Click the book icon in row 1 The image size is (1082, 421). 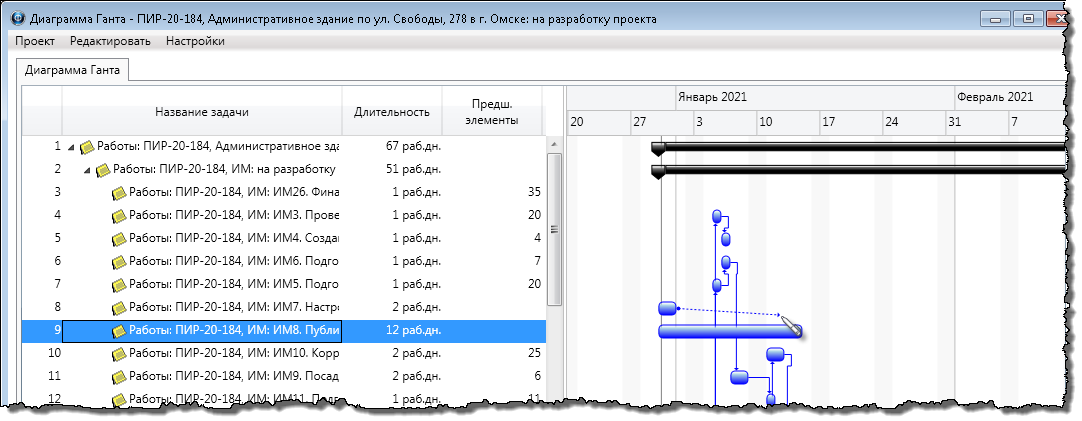tap(87, 147)
